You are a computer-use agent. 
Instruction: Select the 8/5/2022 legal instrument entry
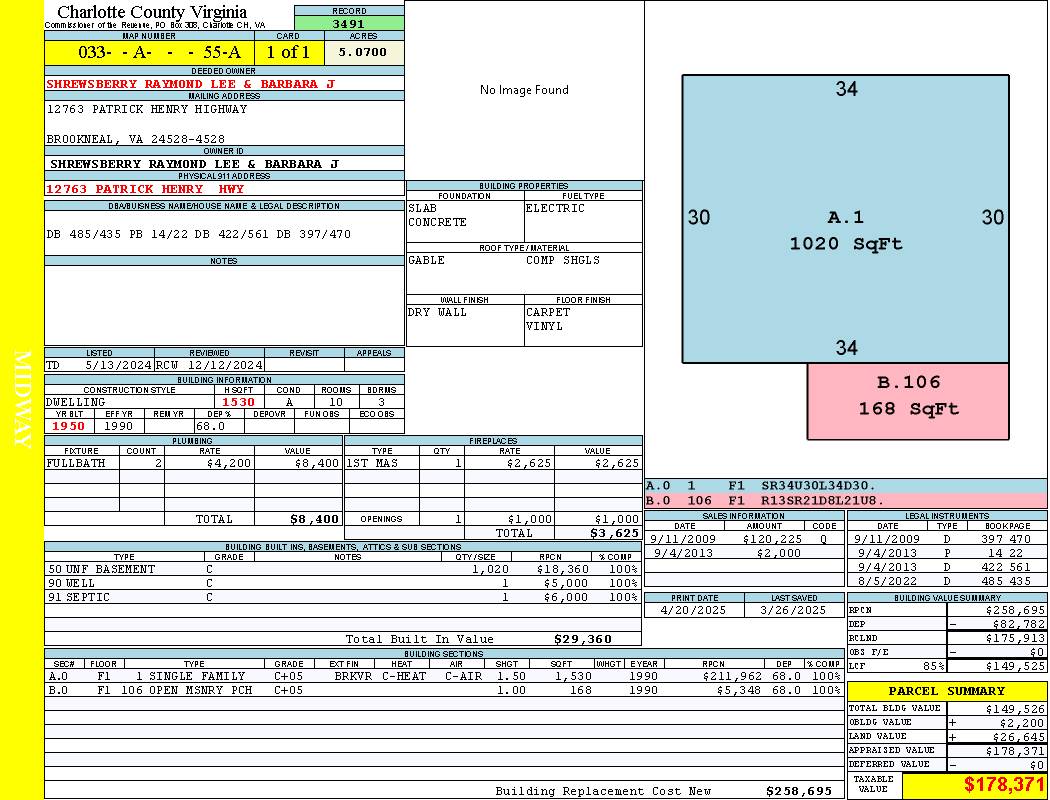[x=945, y=581]
